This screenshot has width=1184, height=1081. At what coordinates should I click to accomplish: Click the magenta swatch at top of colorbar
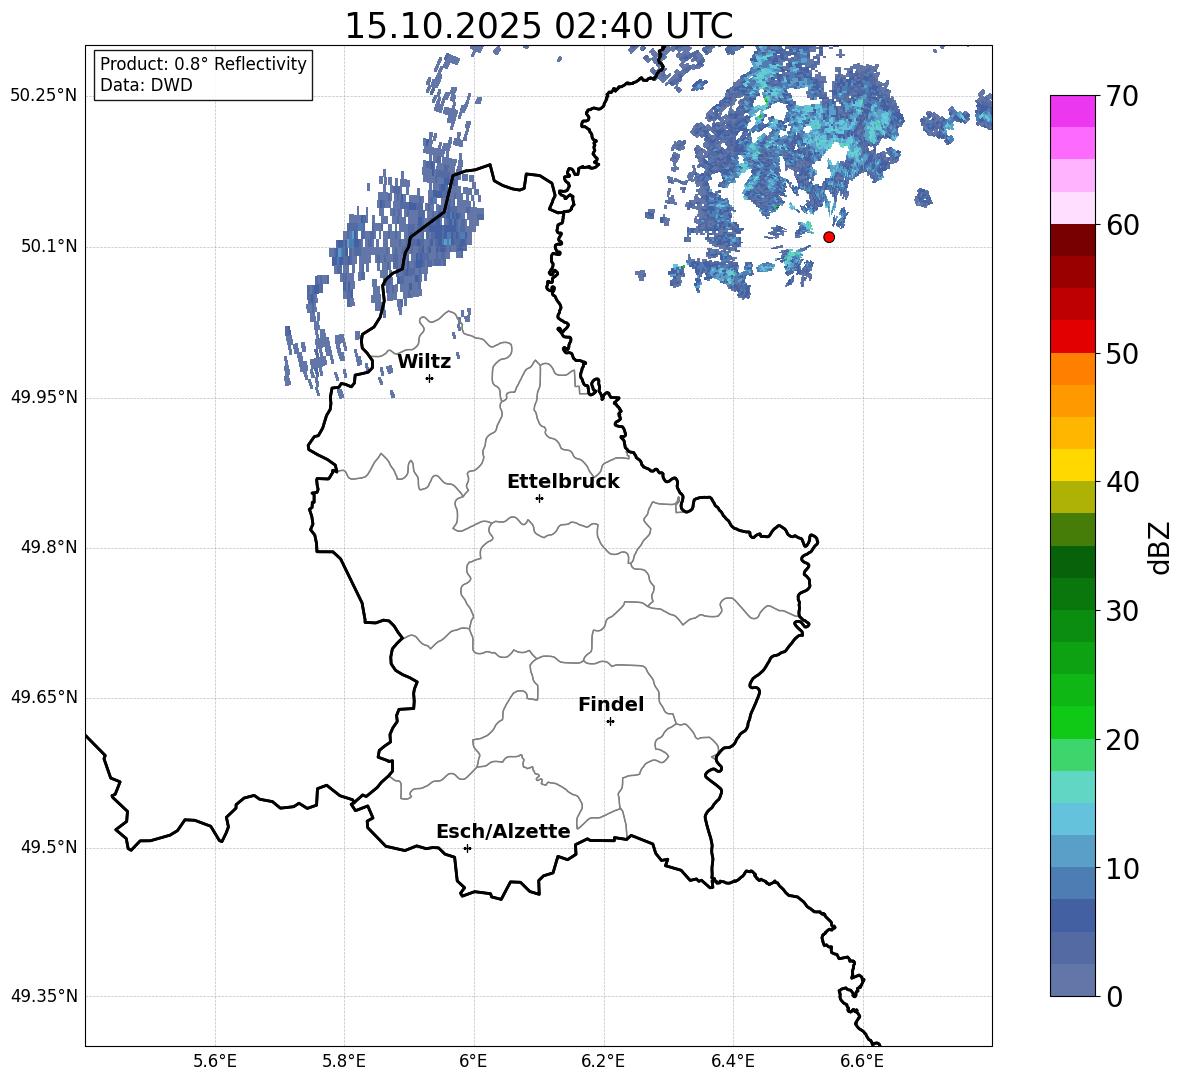[x=1072, y=111]
